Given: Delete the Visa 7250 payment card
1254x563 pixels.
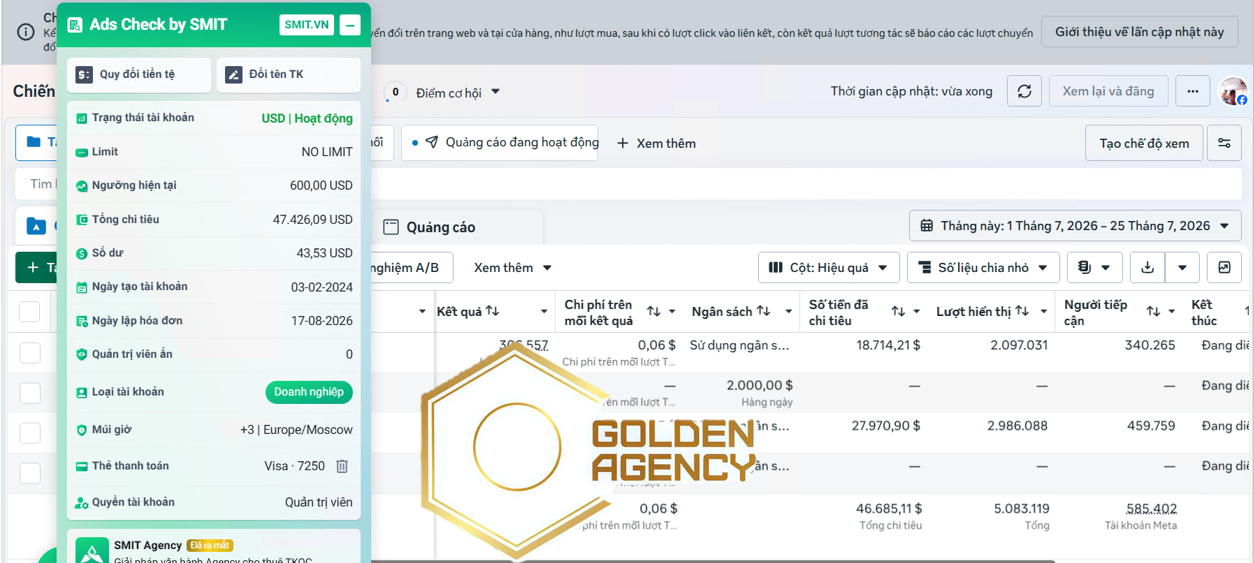Looking at the screenshot, I should pos(342,466).
